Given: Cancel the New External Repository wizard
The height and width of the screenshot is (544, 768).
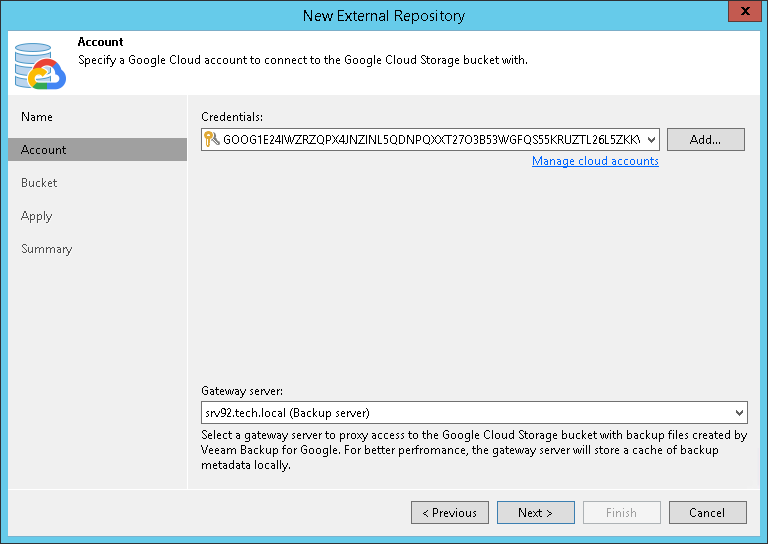Looking at the screenshot, I should tap(707, 513).
